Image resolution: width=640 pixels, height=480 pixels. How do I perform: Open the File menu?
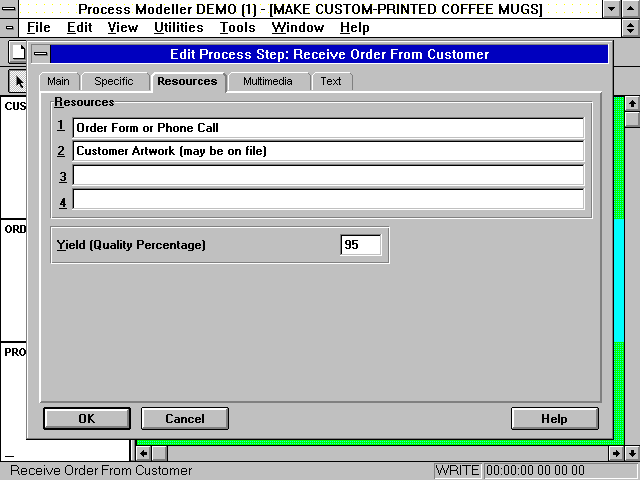[x=38, y=28]
